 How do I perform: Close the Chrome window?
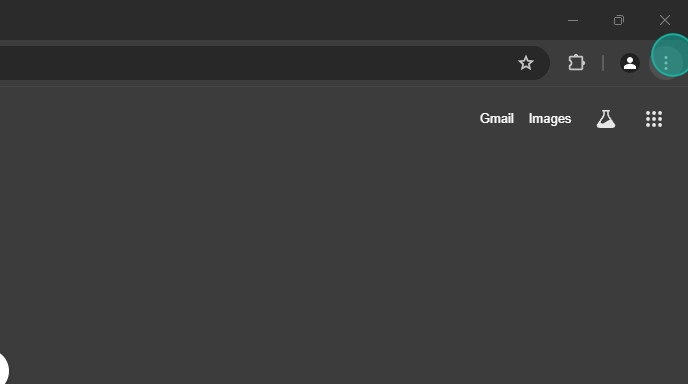coord(665,20)
